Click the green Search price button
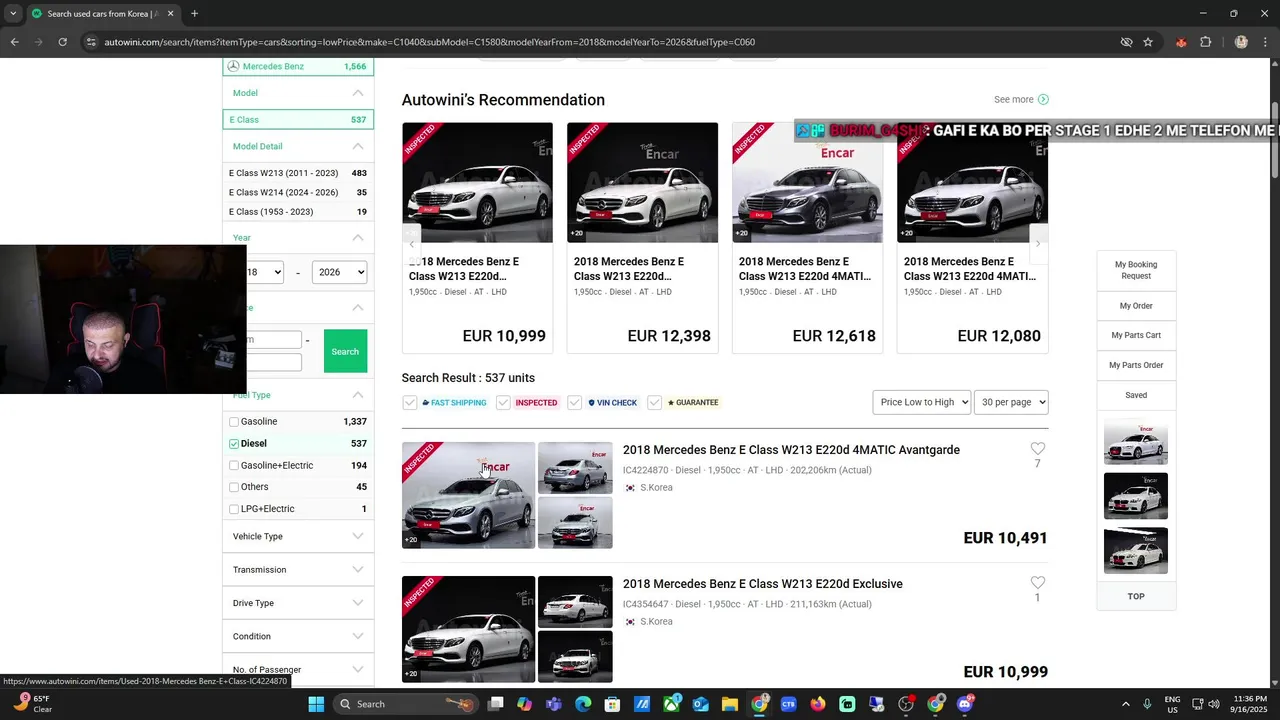The image size is (1280, 720). (345, 351)
